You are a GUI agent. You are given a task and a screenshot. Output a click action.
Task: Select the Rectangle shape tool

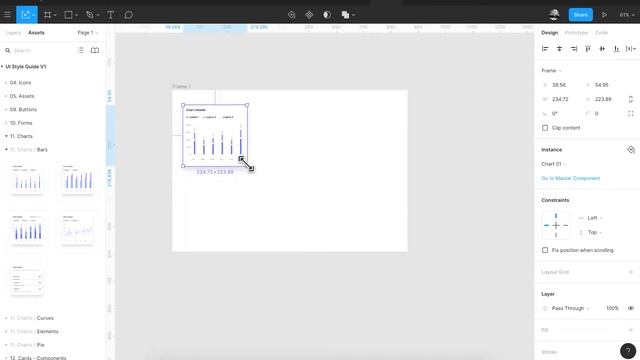[69, 15]
